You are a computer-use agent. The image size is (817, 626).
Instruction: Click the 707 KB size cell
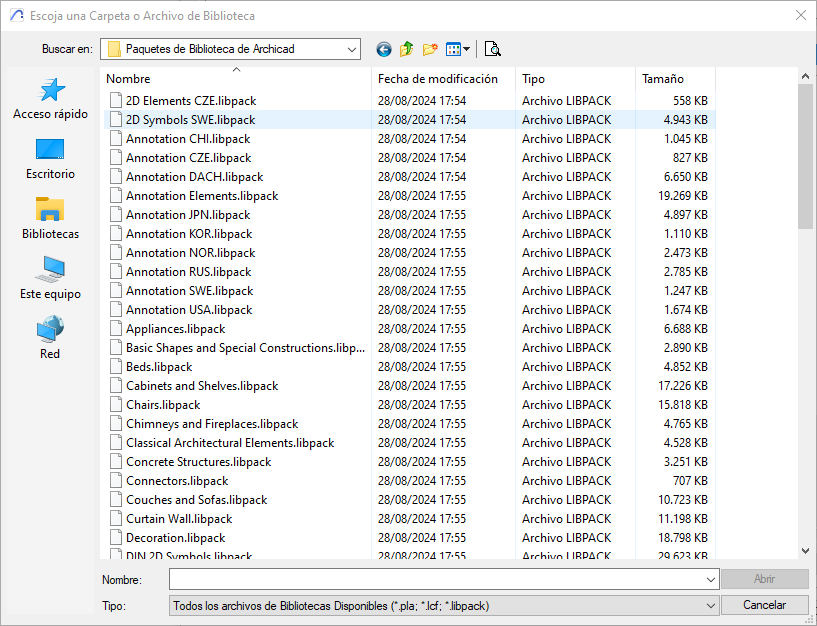click(x=690, y=481)
